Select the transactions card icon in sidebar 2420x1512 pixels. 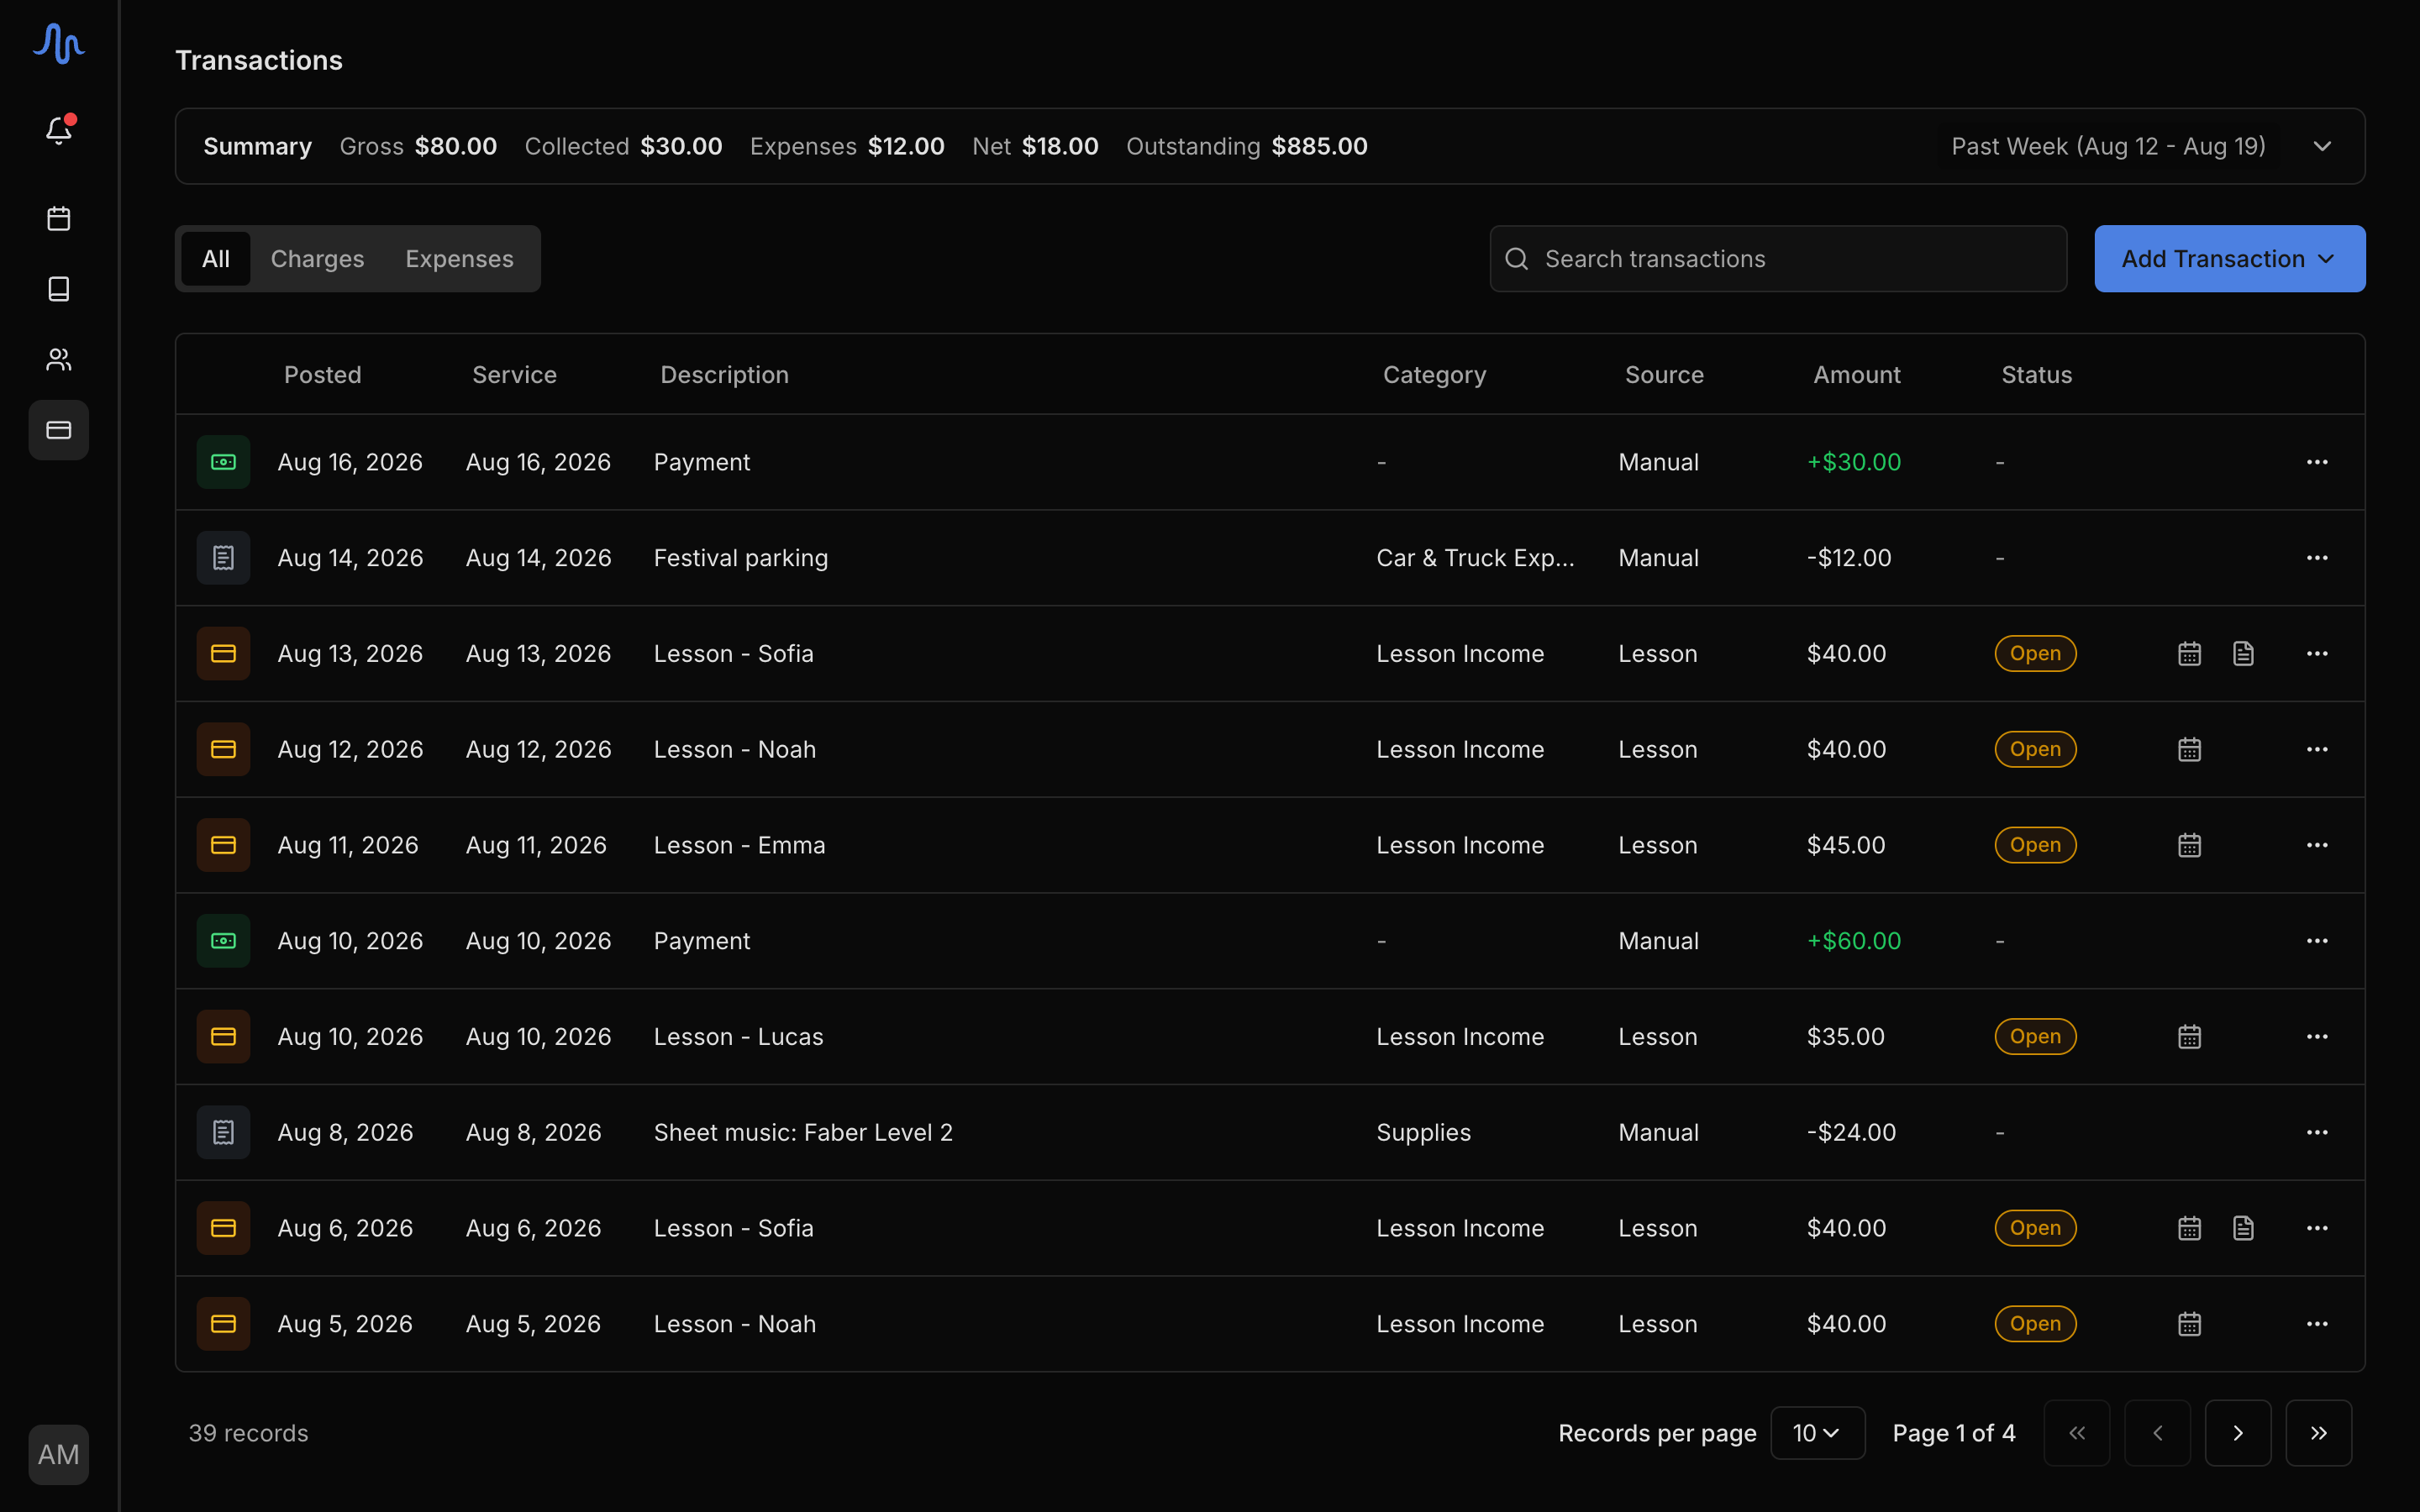pos(59,430)
